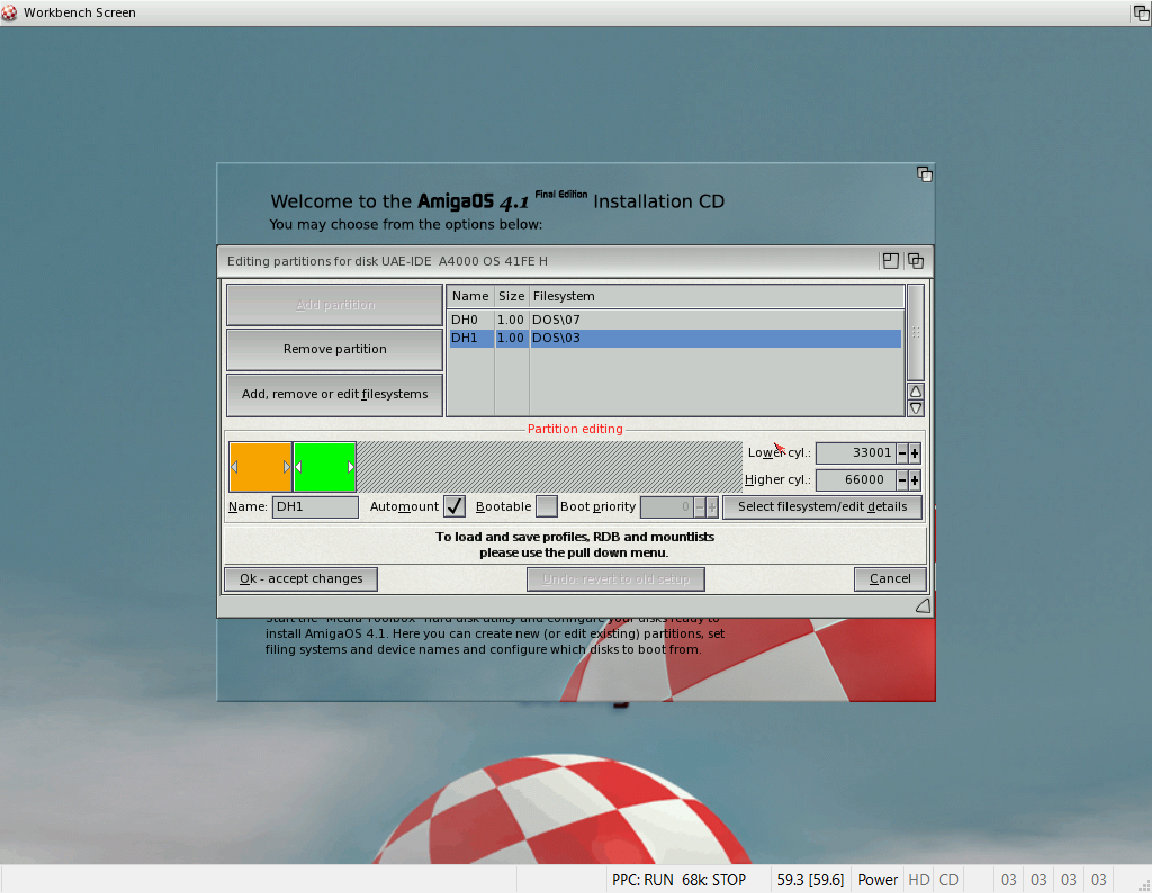Viewport: 1152px width, 893px height.
Task: Click partition list scroll down arrow
Action: 915,409
